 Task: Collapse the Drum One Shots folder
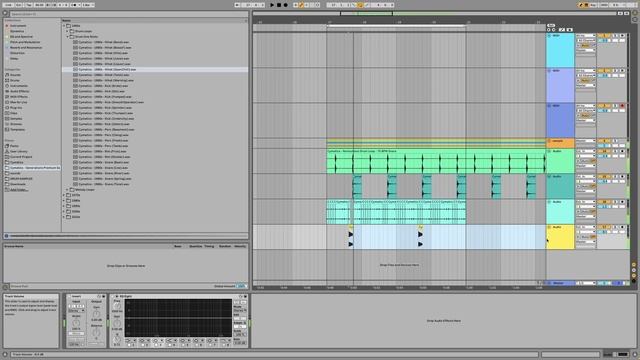67,37
